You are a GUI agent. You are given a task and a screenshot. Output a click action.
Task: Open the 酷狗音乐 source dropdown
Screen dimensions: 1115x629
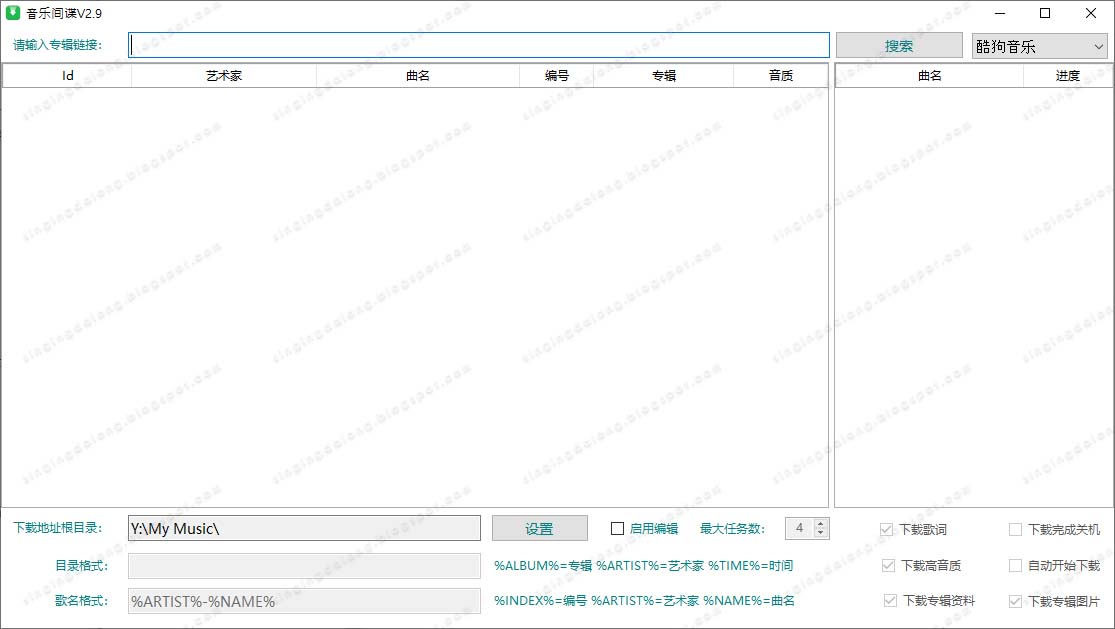tap(1040, 46)
